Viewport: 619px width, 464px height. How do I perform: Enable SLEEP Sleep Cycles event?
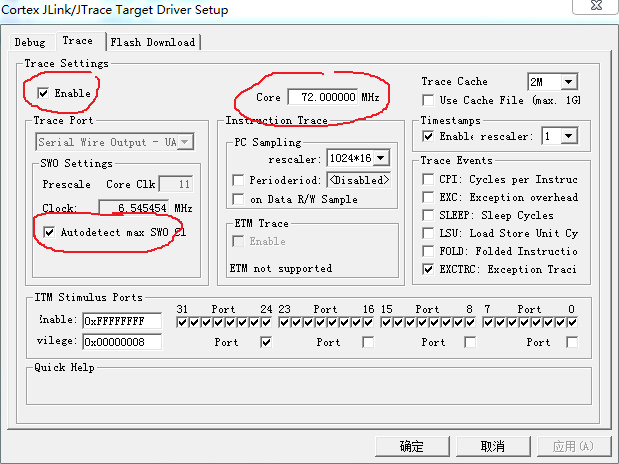click(x=428, y=215)
